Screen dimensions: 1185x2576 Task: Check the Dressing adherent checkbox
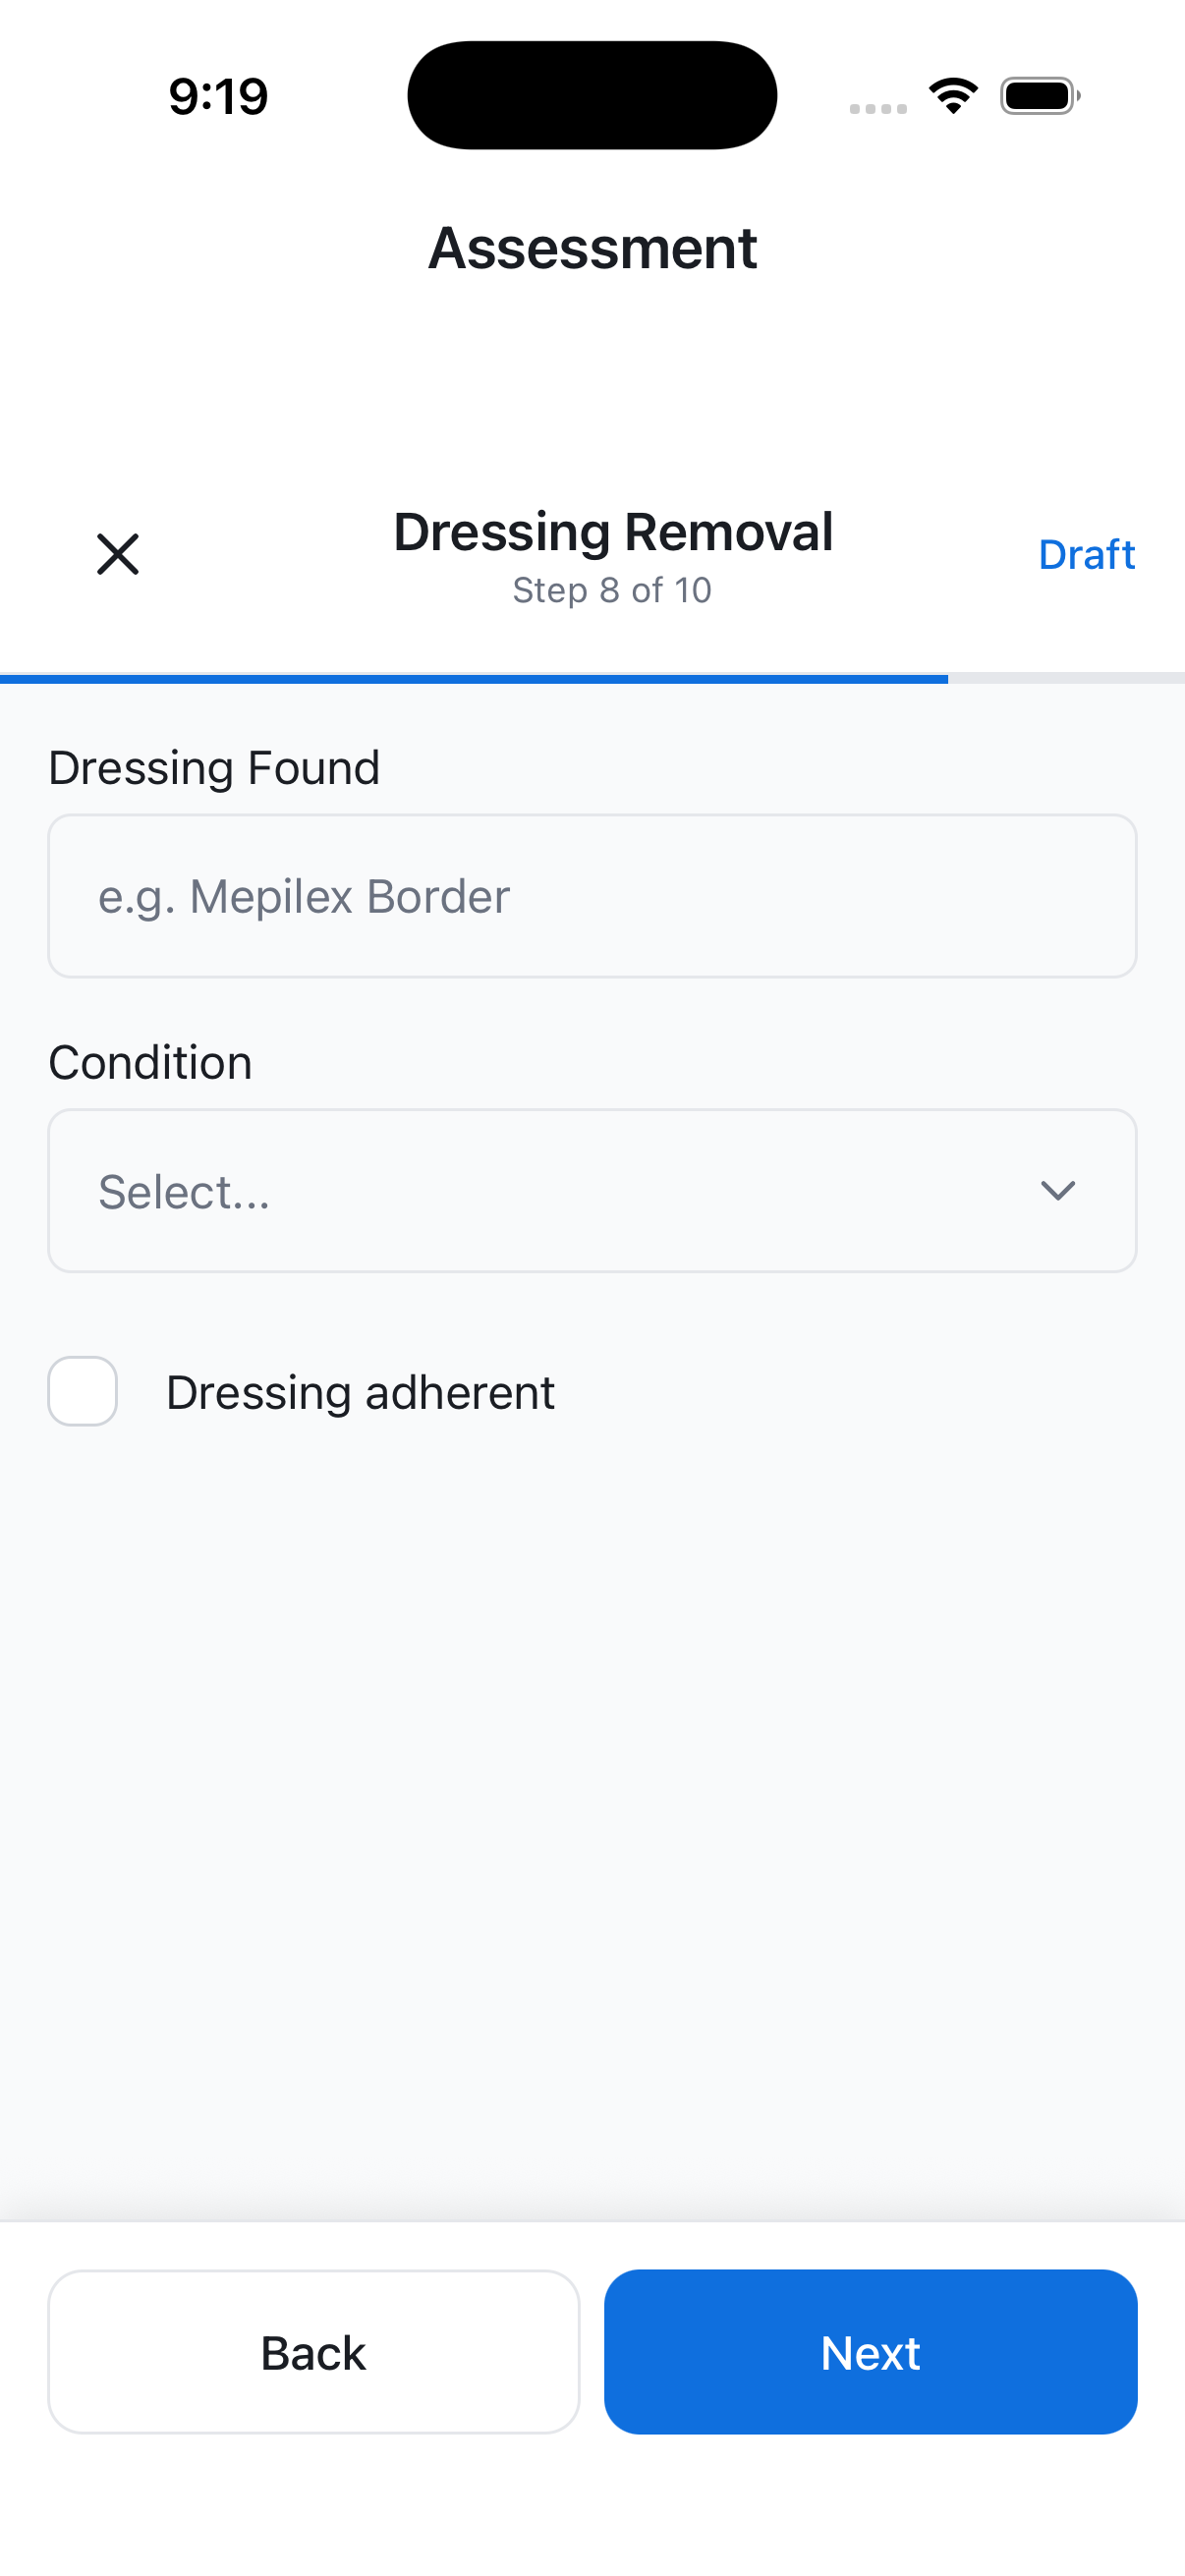(x=83, y=1391)
